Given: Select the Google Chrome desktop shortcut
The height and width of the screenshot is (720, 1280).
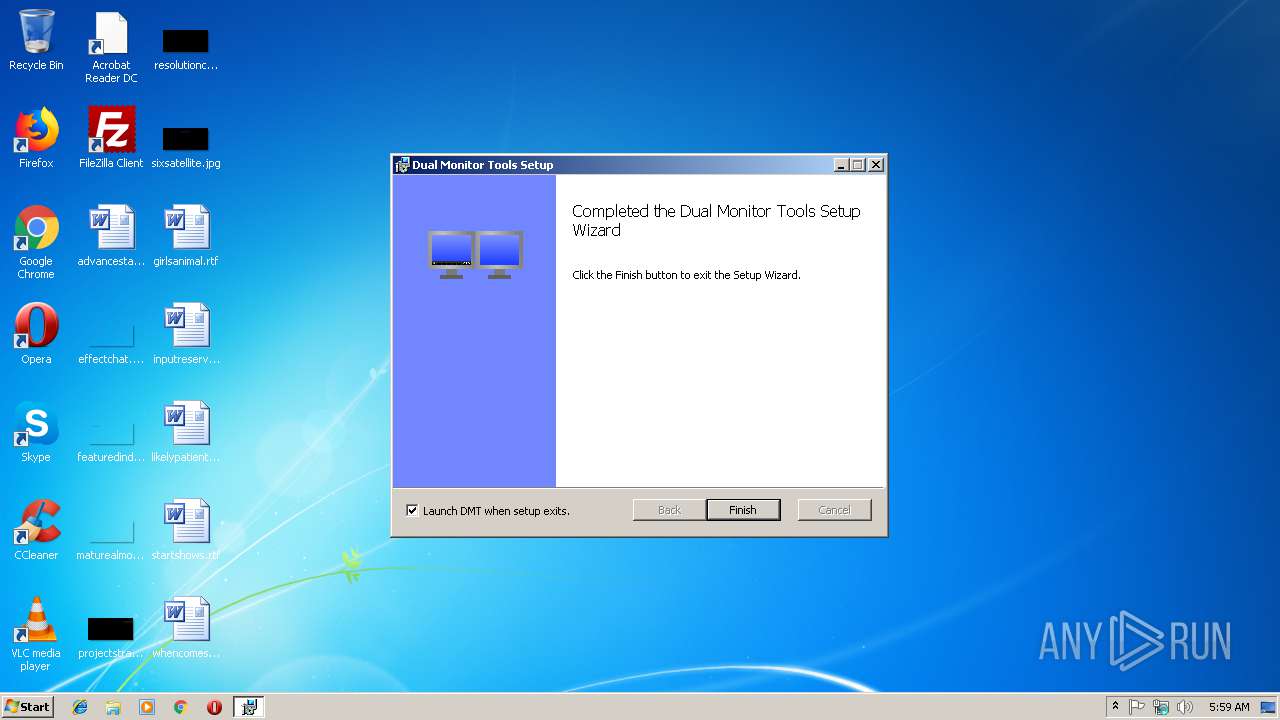Looking at the screenshot, I should pyautogui.click(x=36, y=242).
